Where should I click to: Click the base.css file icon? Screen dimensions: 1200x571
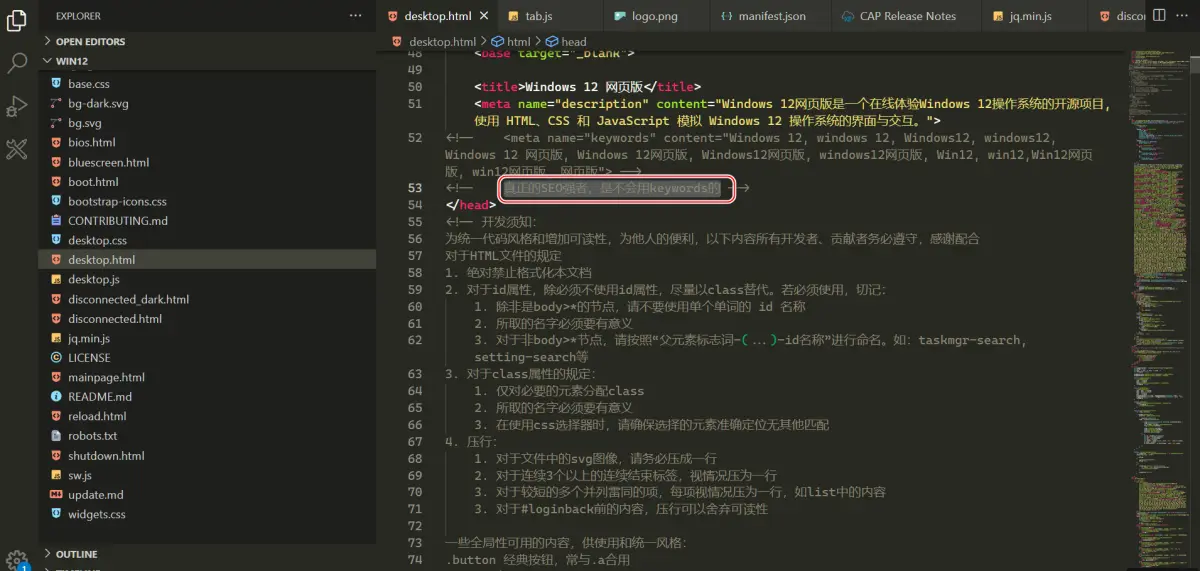point(56,84)
